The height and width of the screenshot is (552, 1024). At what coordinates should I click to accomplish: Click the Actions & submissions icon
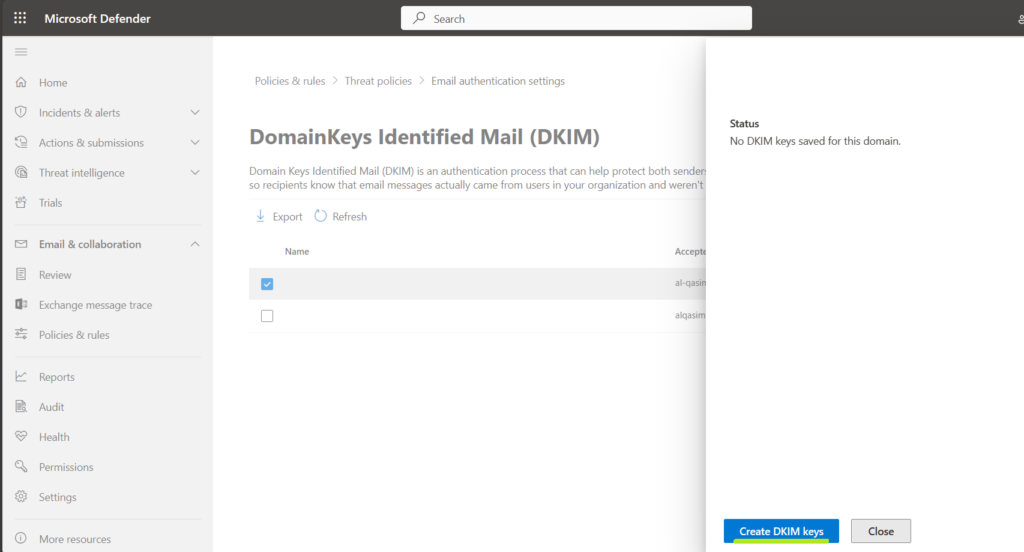point(21,142)
